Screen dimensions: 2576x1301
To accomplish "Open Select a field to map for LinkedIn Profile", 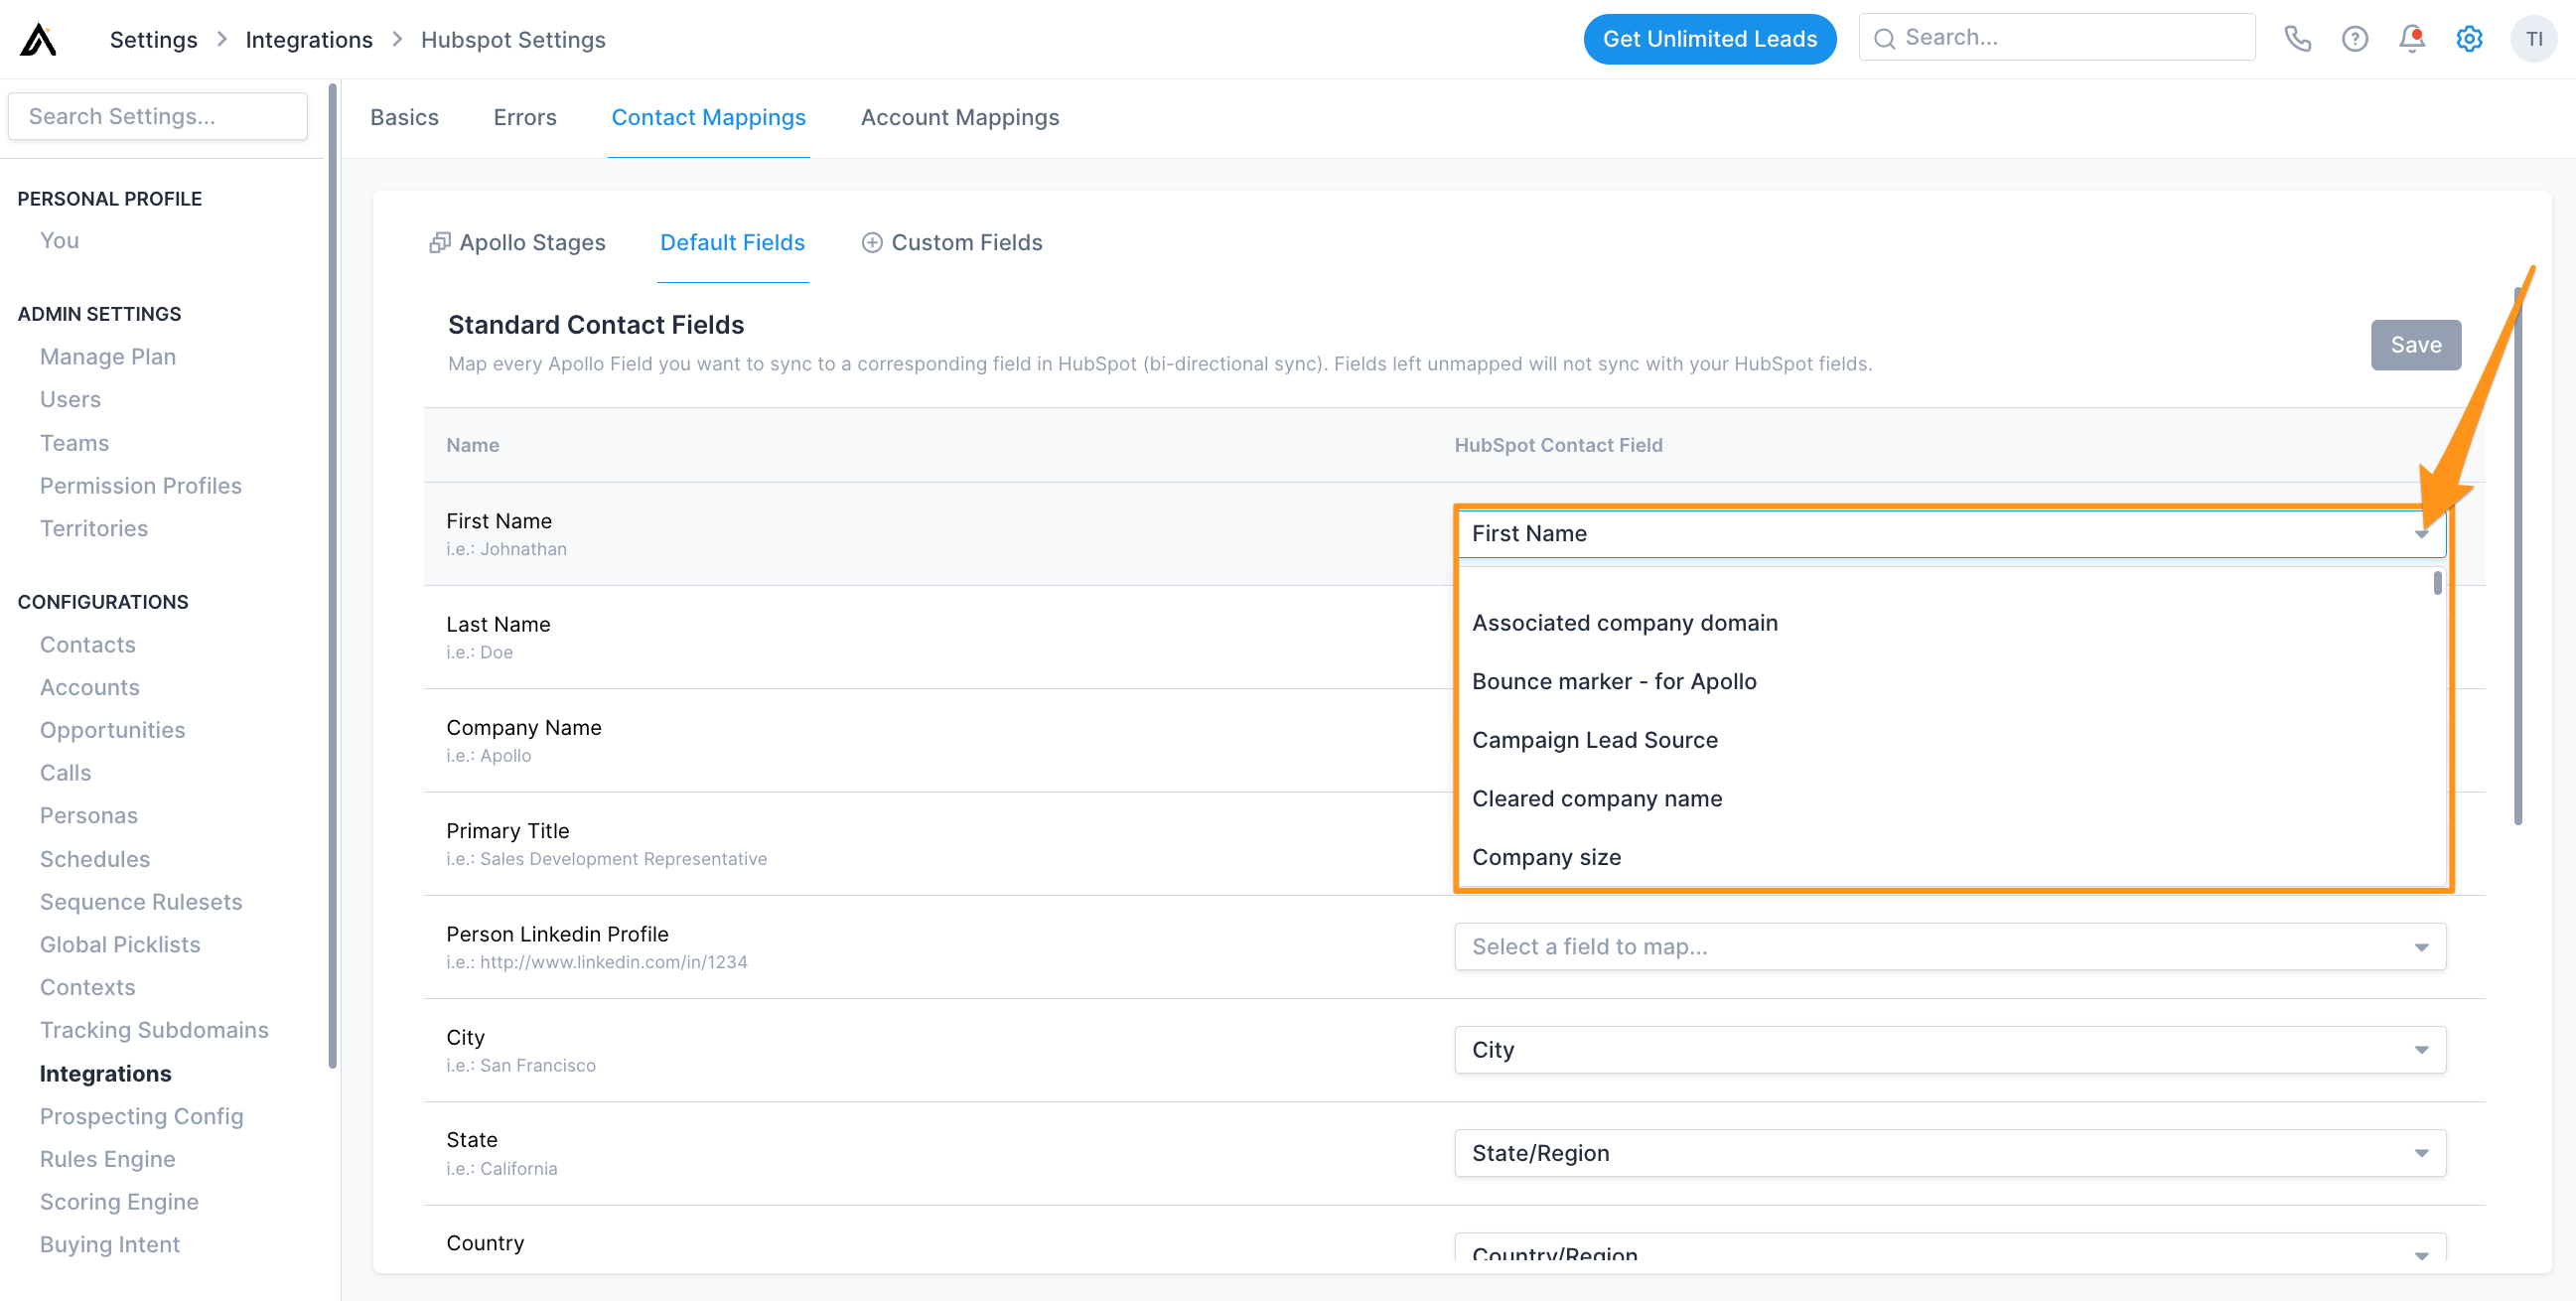I will point(1948,946).
